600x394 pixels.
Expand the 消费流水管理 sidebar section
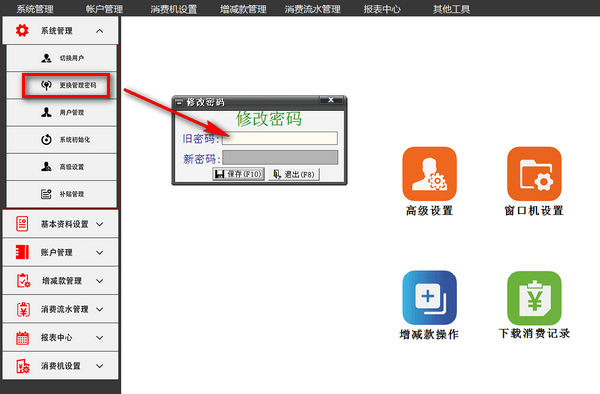tap(60, 309)
